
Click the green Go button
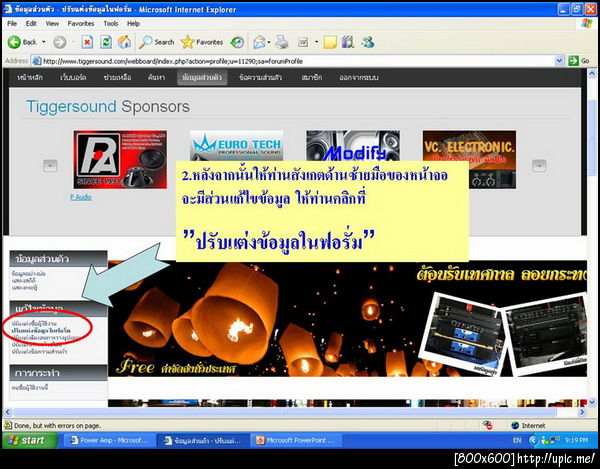(x=579, y=61)
